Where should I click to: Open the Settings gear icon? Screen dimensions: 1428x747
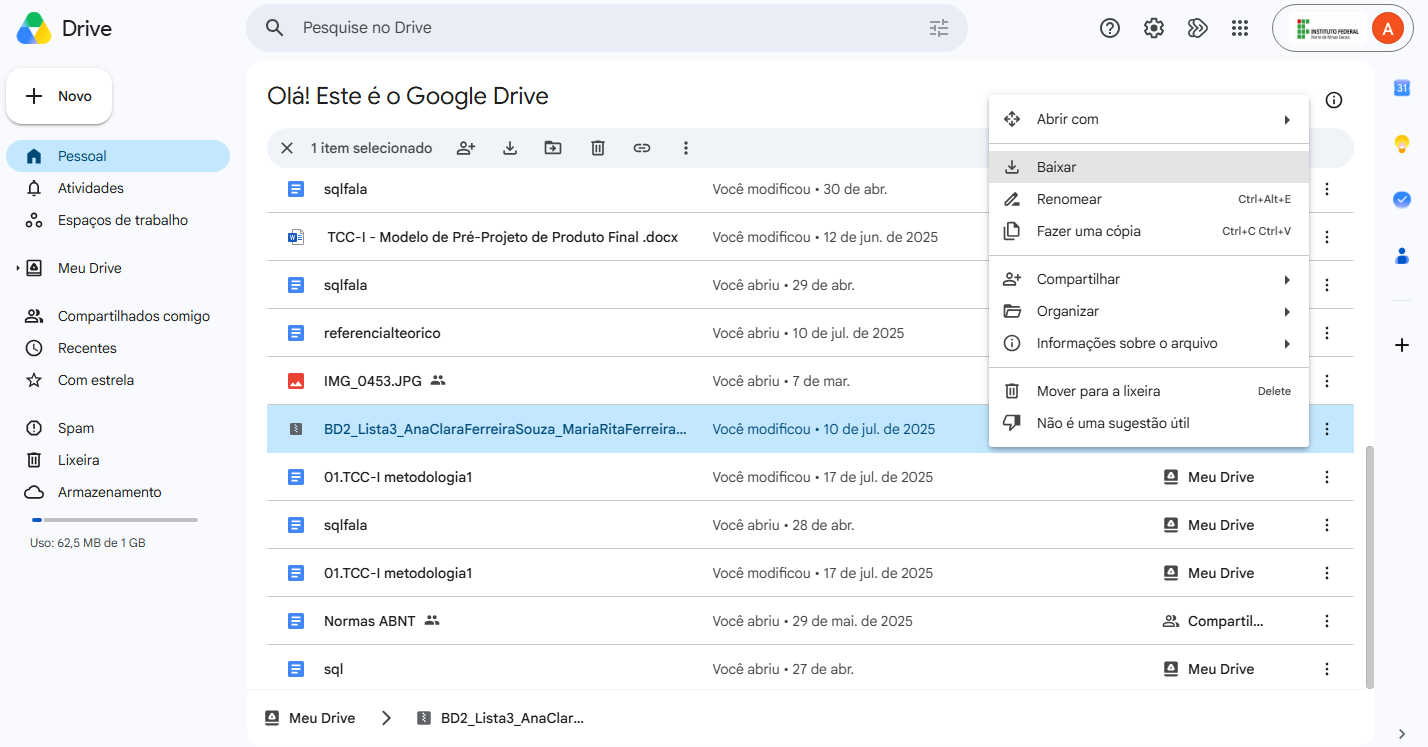click(1154, 28)
